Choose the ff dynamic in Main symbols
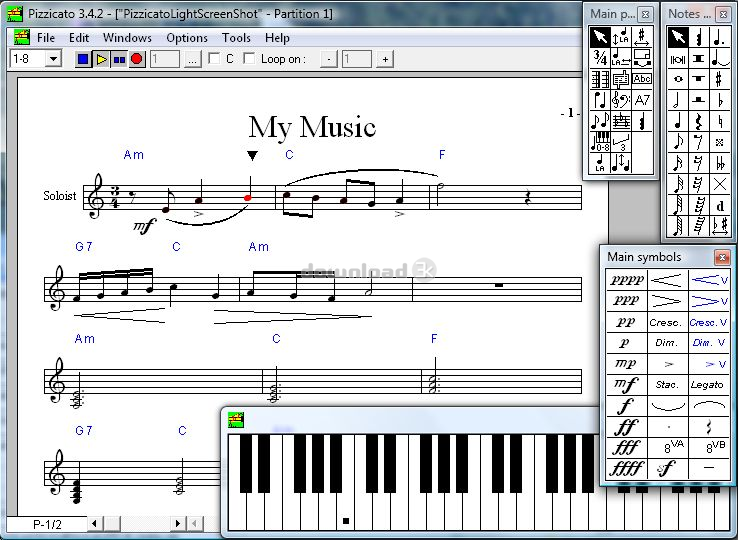This screenshot has height=540, width=738. [x=626, y=427]
